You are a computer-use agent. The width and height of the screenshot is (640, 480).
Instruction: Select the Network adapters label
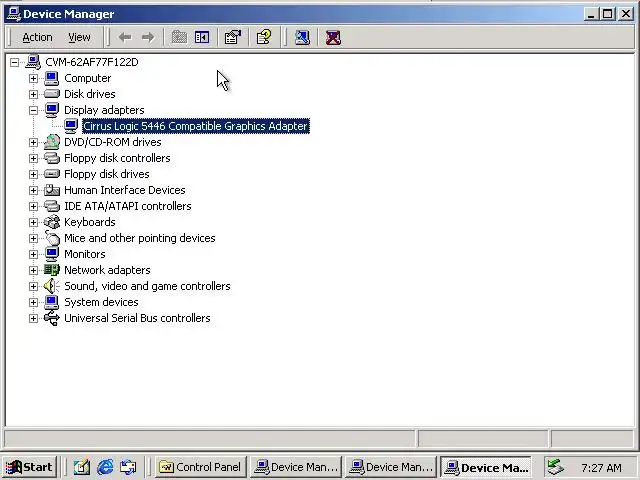pos(107,270)
